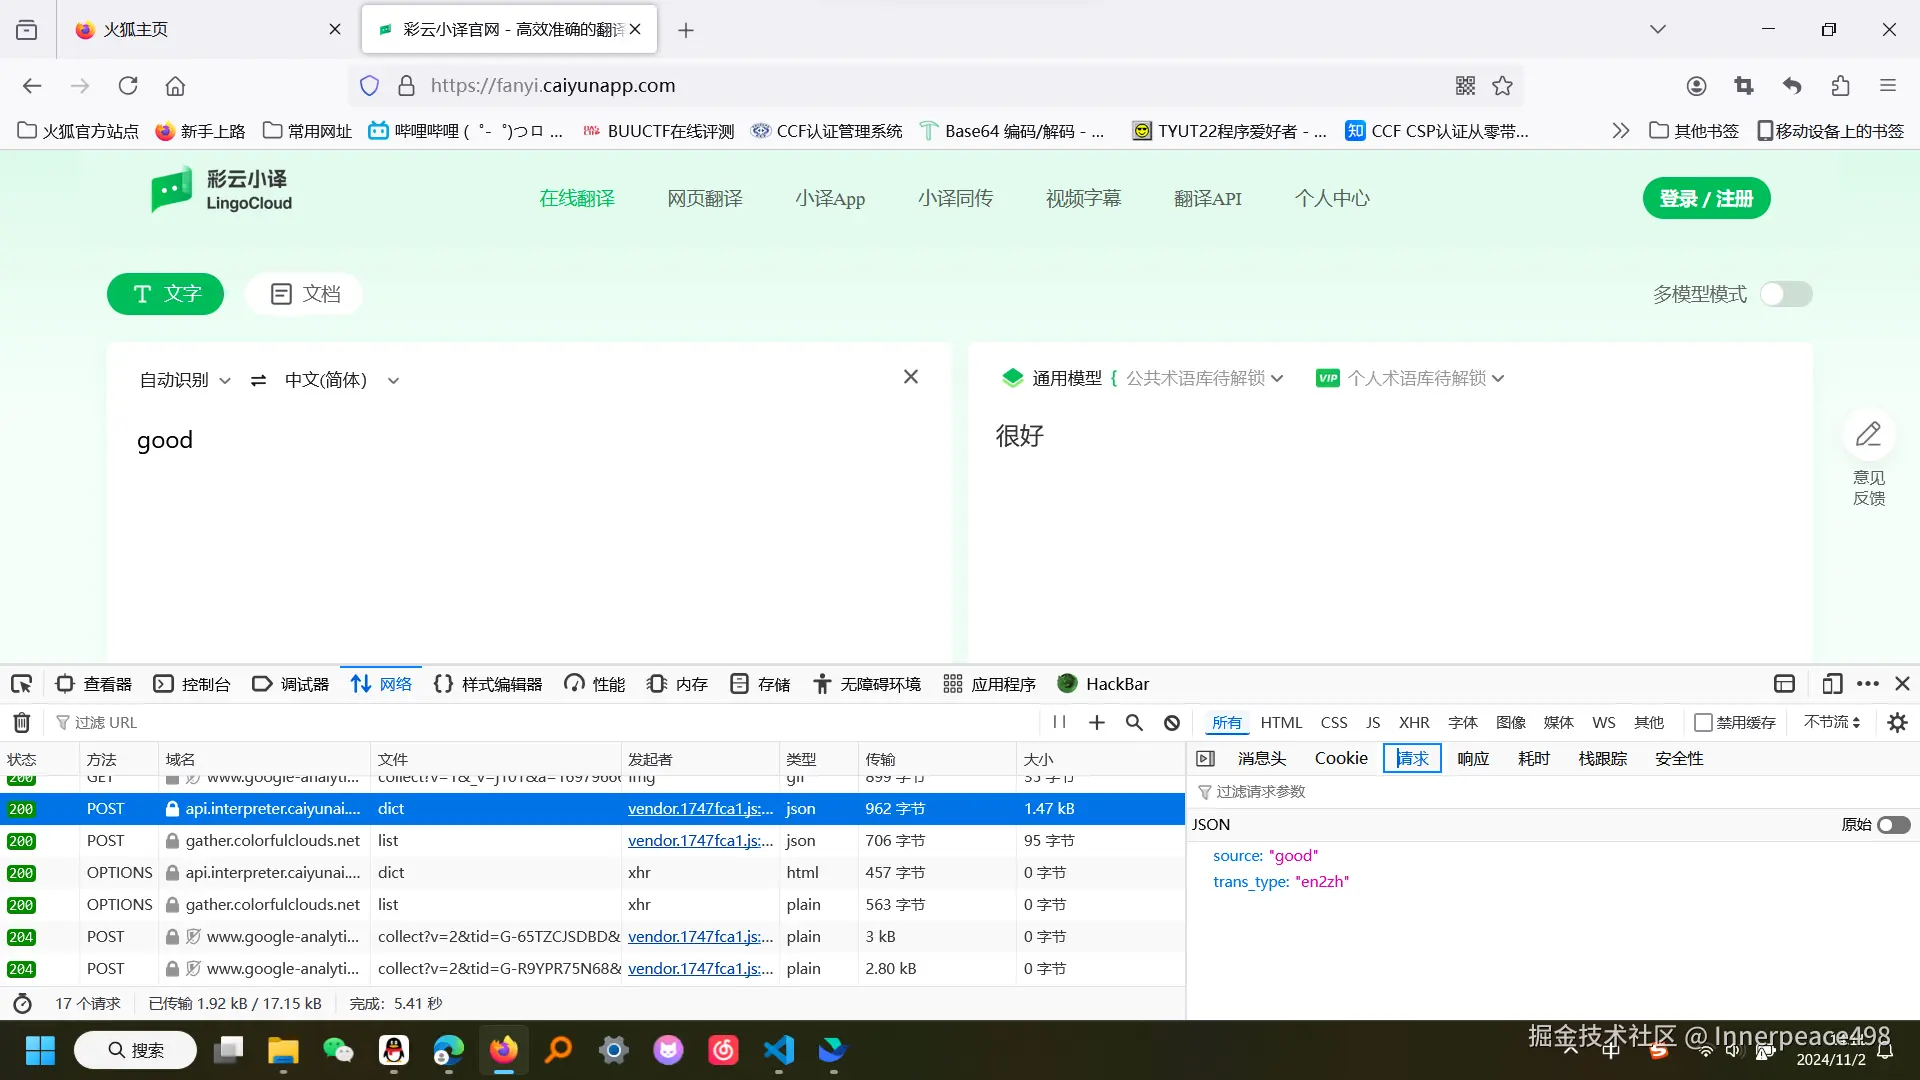Clear network requests with the trash icon
Image resolution: width=1920 pixels, height=1080 pixels.
[21, 722]
